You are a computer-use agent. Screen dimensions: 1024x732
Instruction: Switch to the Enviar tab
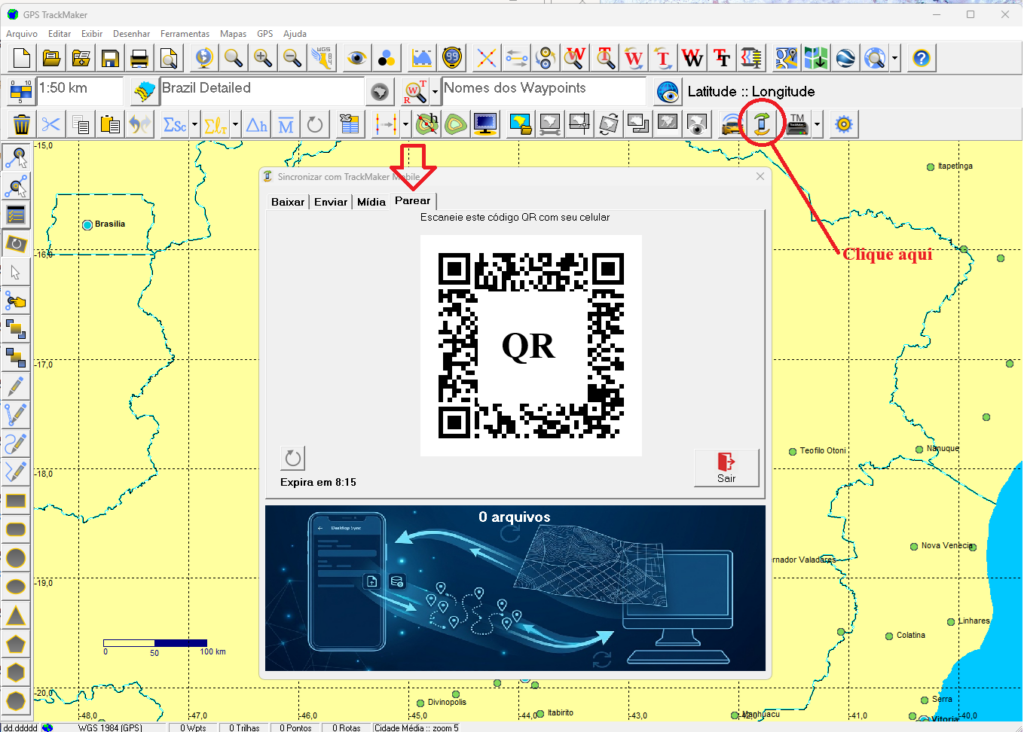(330, 202)
